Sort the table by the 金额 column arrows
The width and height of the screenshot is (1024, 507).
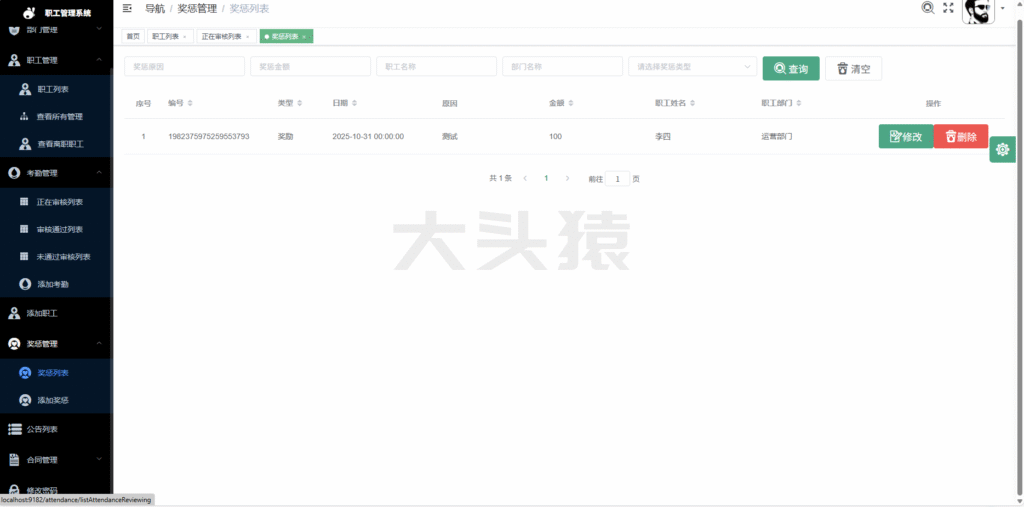coord(571,103)
